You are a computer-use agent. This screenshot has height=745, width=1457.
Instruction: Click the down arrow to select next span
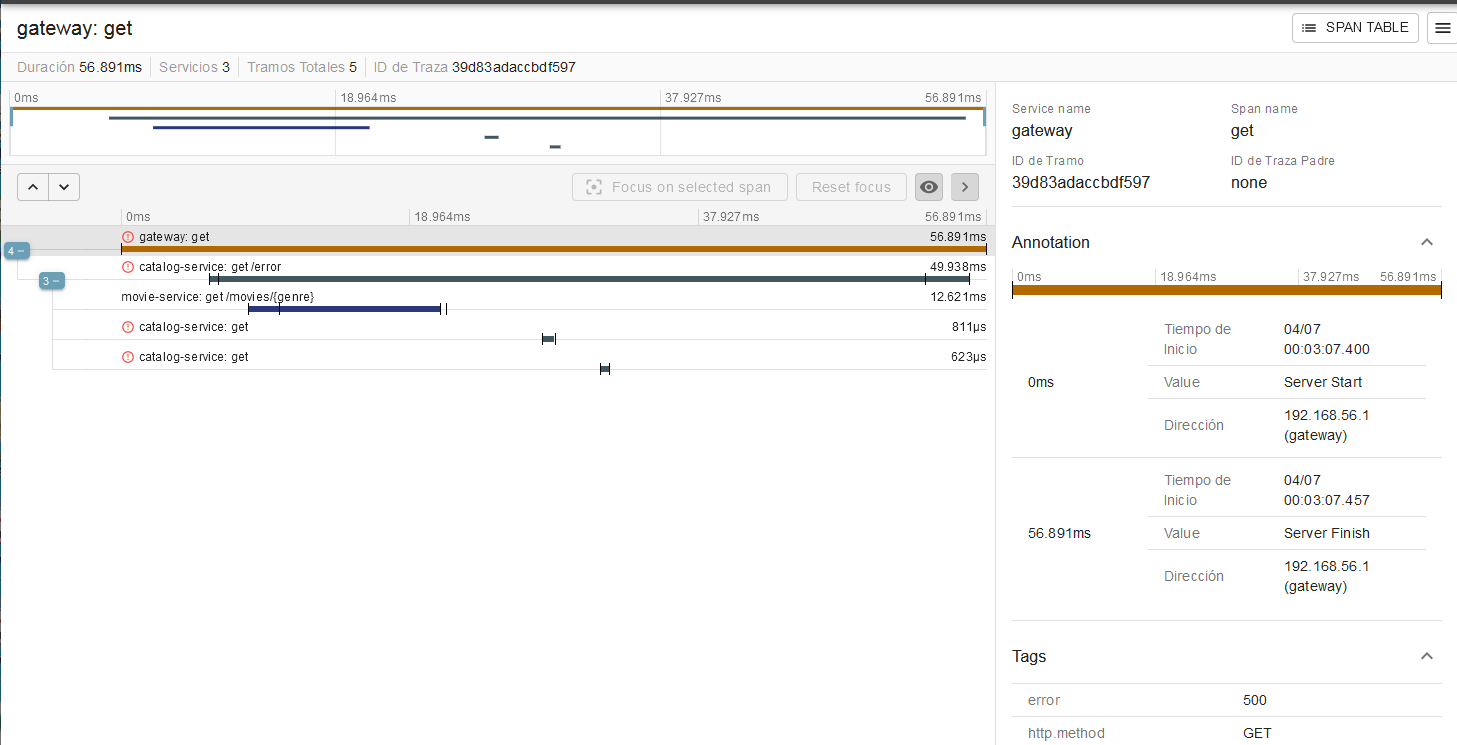(64, 187)
